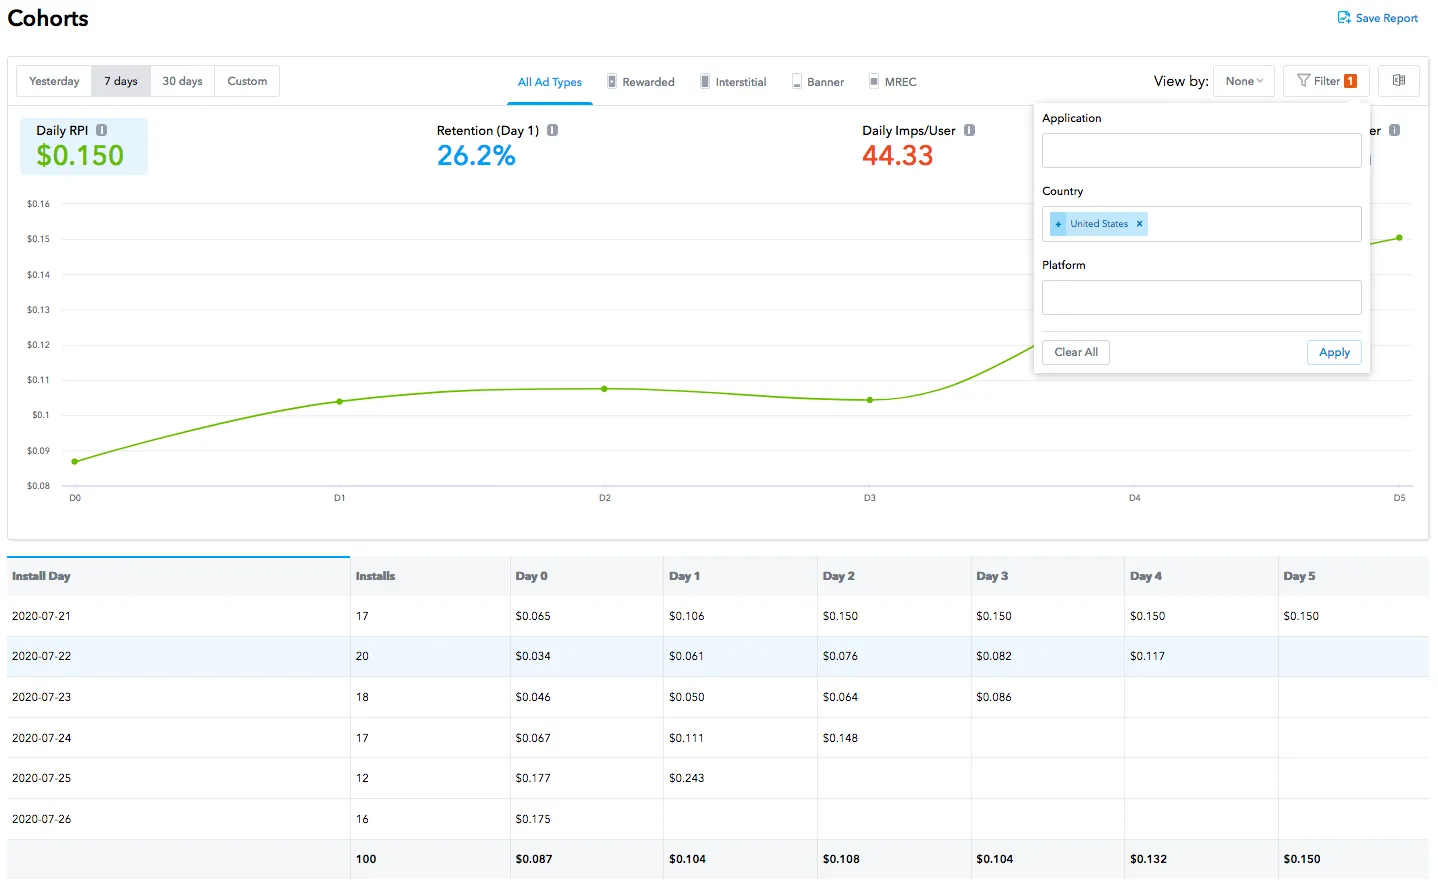Click the D2 data point on chart
This screenshot has height=891, width=1438.
point(604,389)
